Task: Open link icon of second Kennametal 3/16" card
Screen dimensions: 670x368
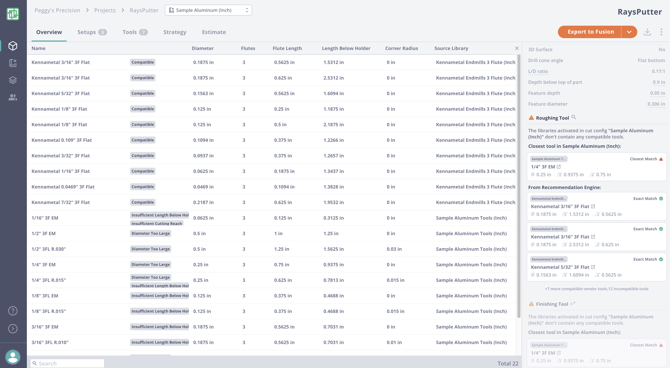Action: (x=593, y=236)
